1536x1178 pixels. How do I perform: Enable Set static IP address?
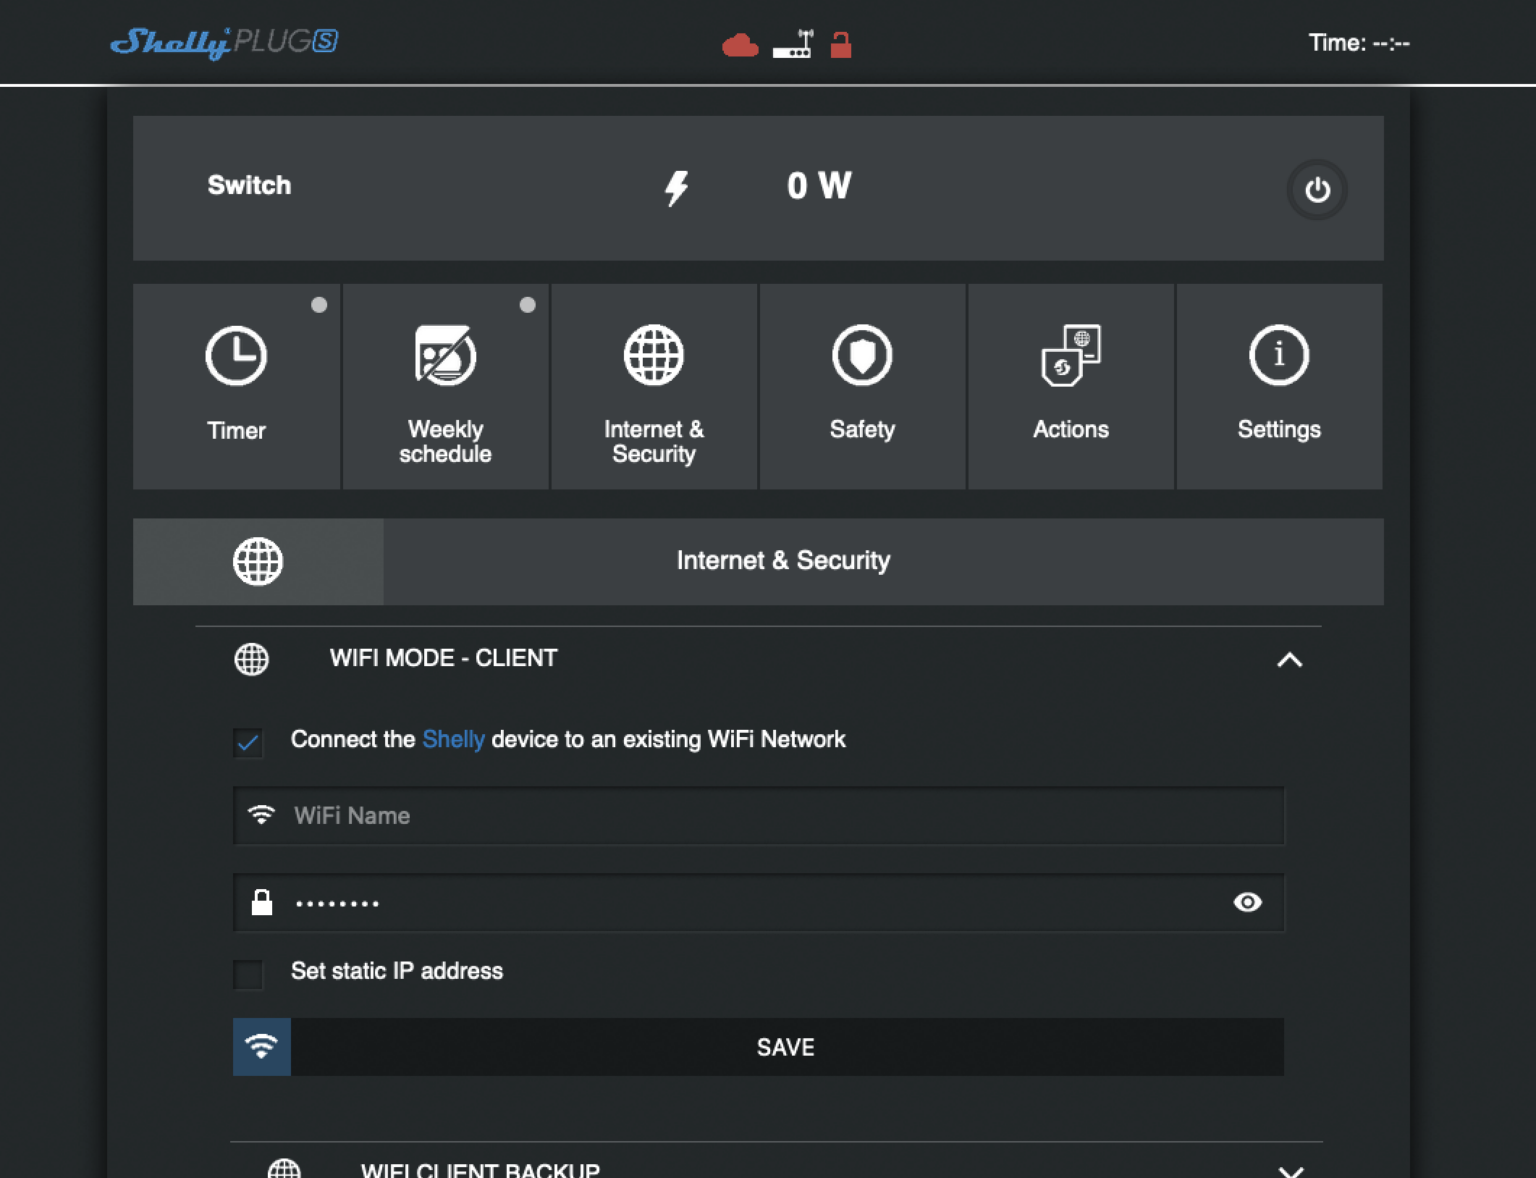tap(248, 973)
